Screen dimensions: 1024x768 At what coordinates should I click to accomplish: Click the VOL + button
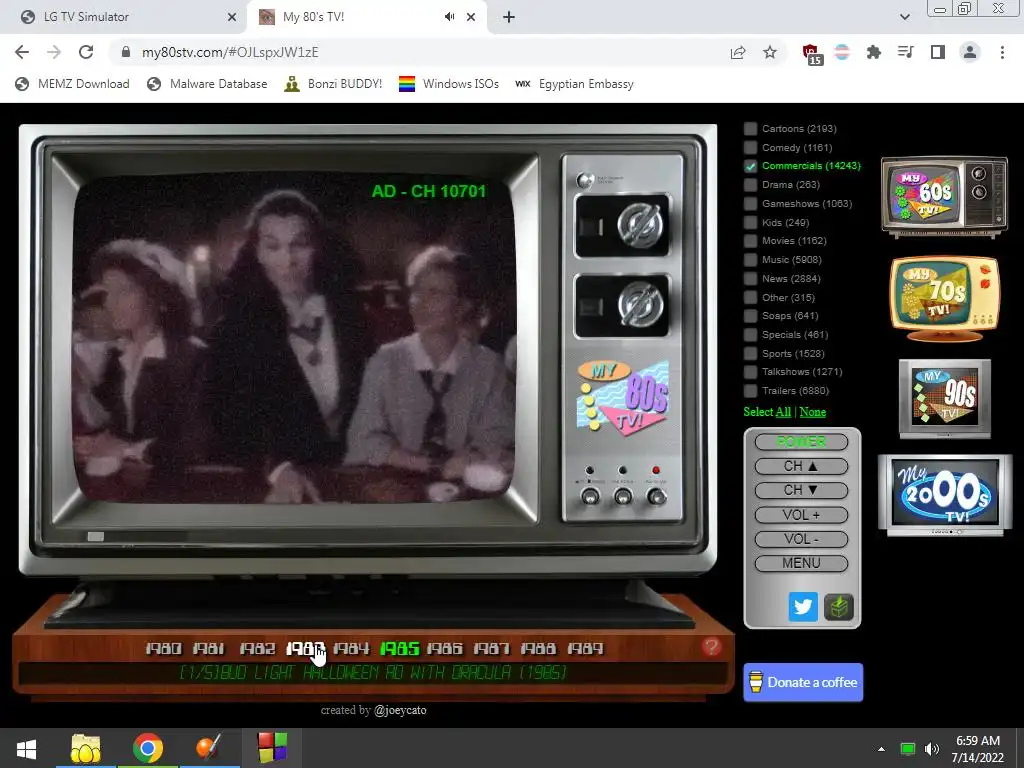click(x=801, y=515)
